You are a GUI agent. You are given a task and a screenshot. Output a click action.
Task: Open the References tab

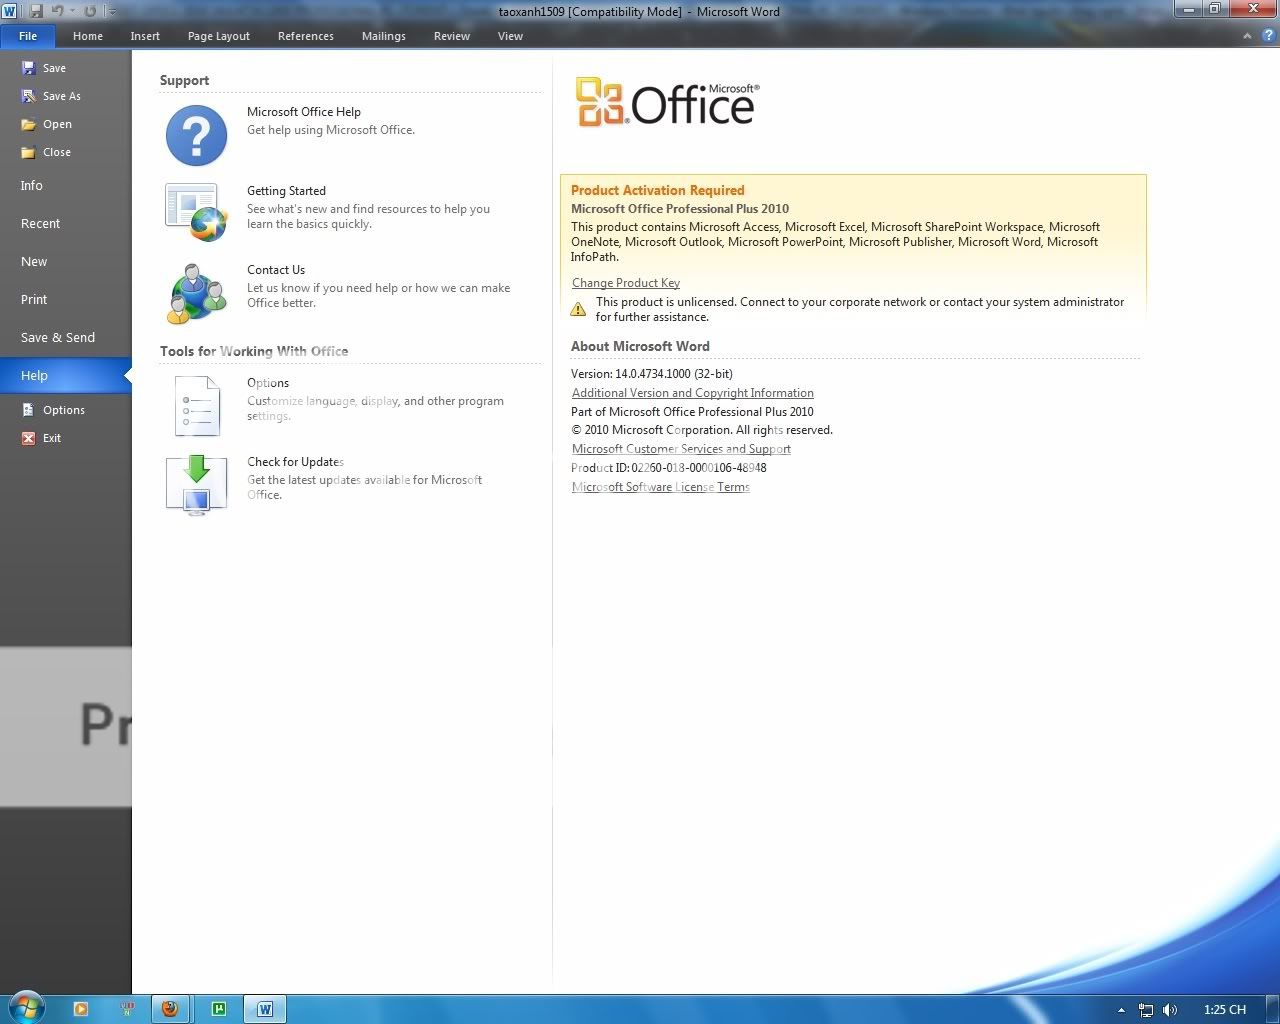306,36
